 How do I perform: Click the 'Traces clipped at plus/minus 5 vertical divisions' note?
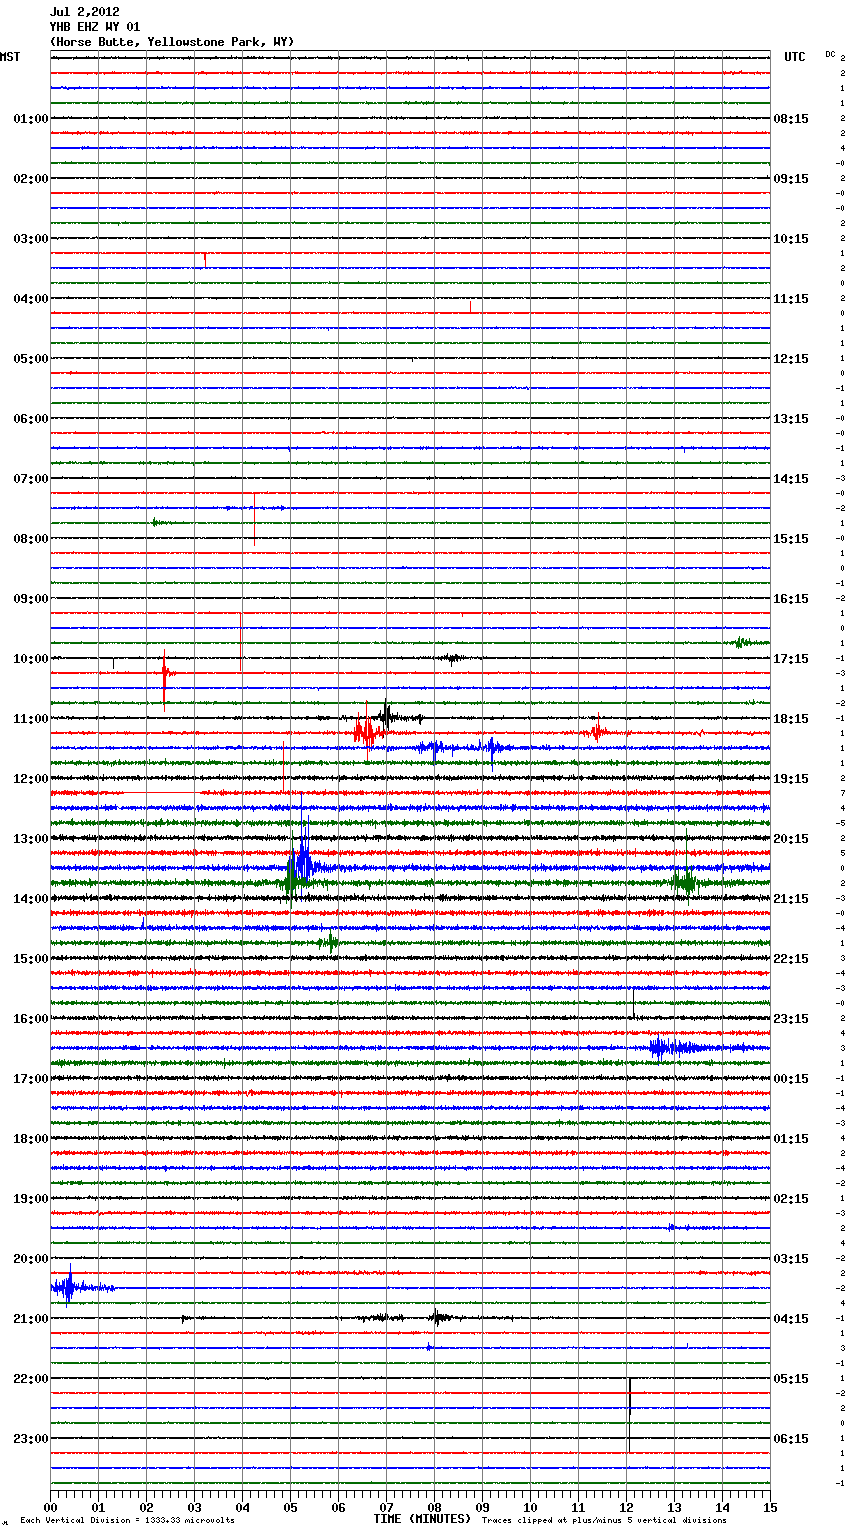[x=604, y=1521]
